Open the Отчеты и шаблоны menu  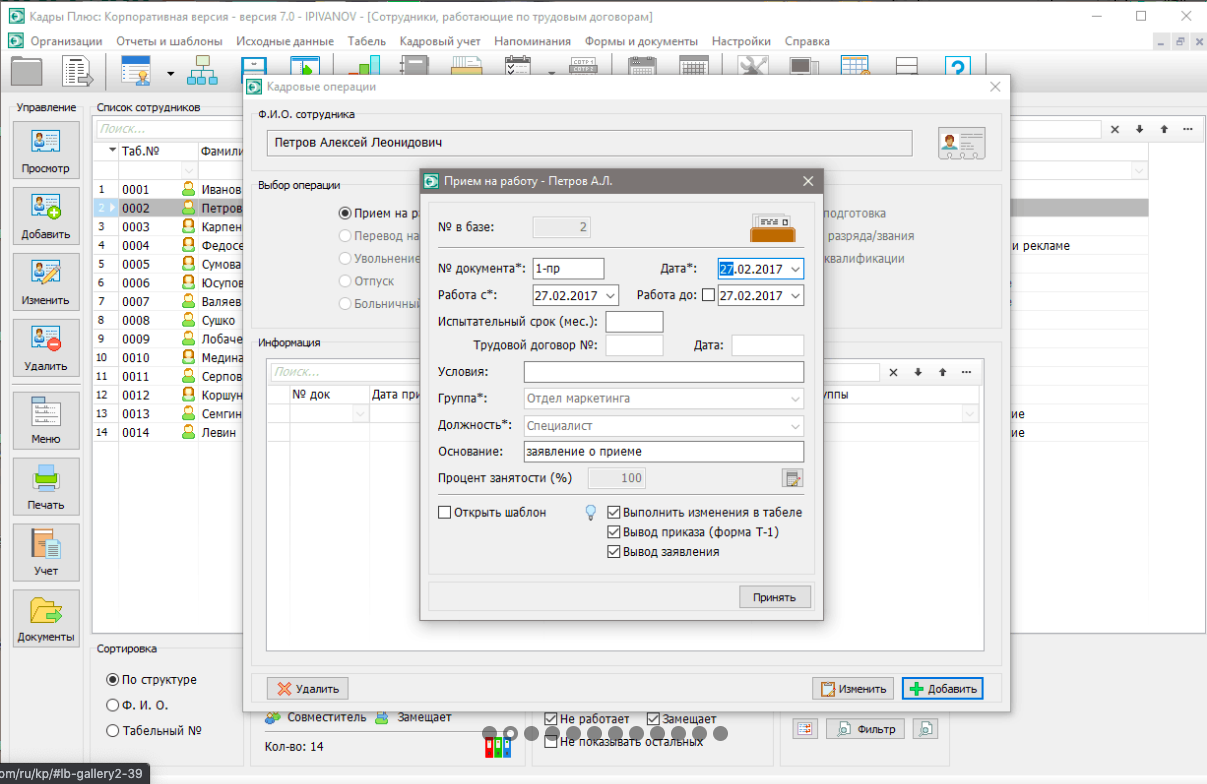coord(169,41)
